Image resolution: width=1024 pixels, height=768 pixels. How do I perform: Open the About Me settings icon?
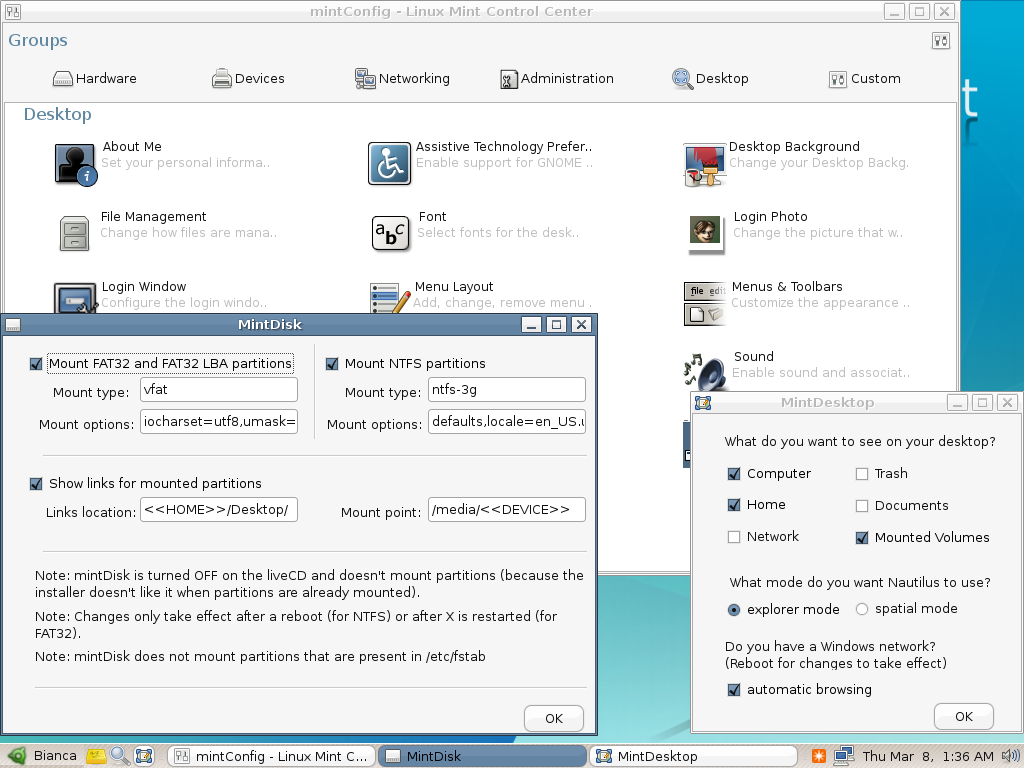click(76, 164)
